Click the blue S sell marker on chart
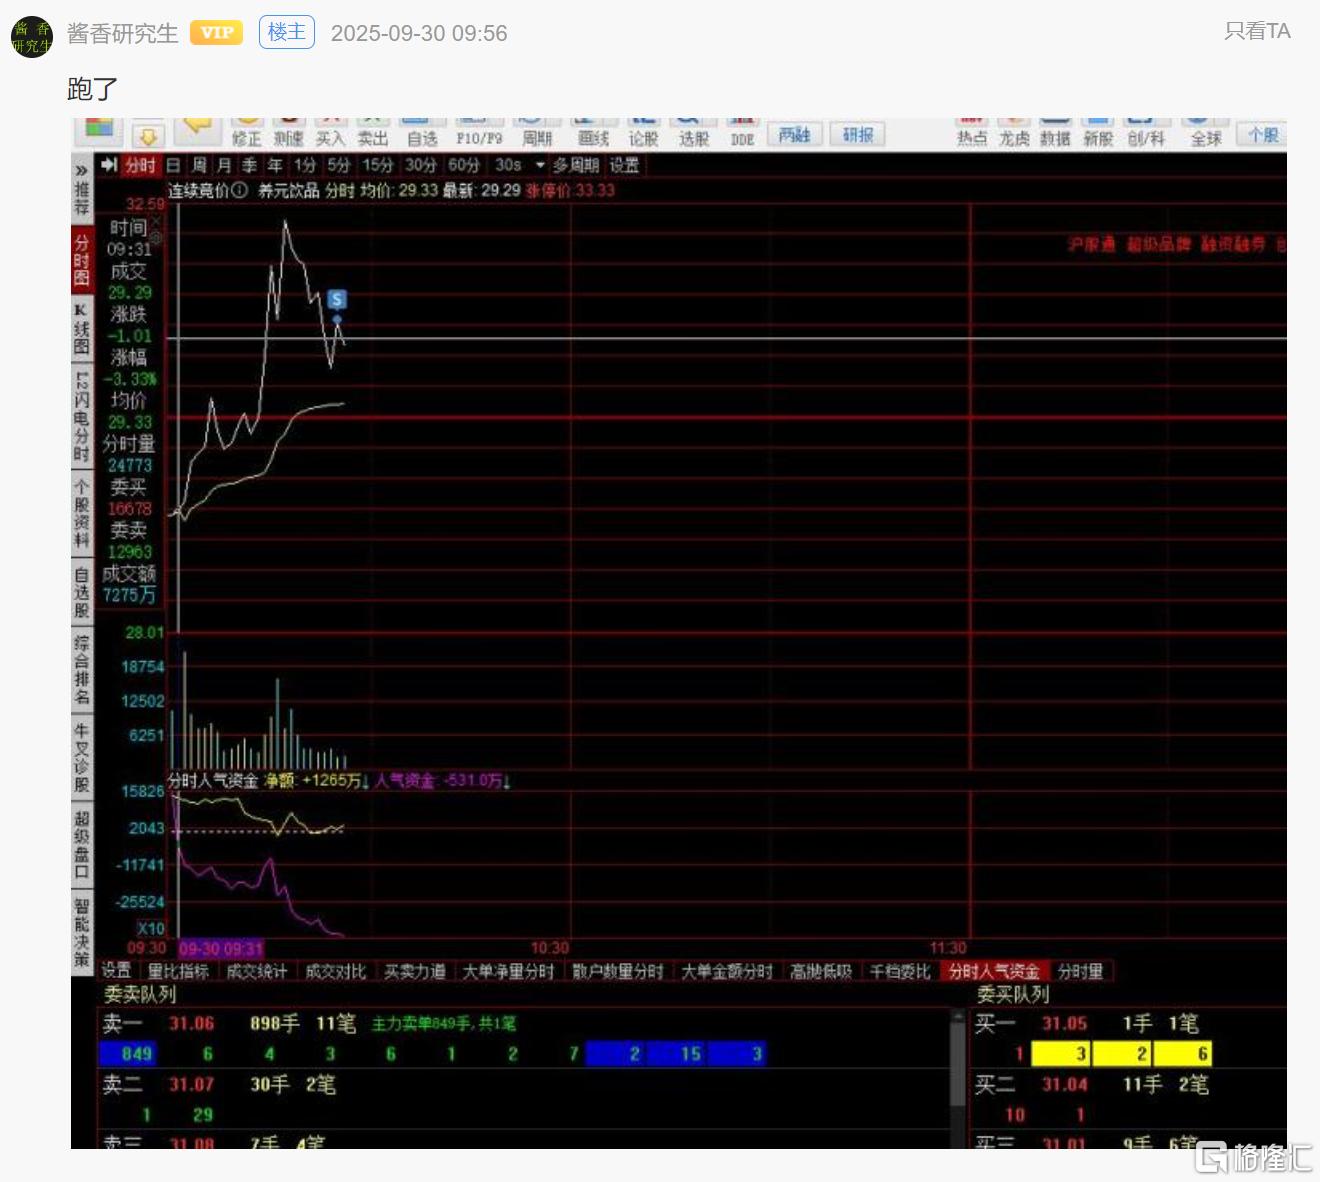Viewport: 1320px width, 1182px height. pyautogui.click(x=337, y=299)
